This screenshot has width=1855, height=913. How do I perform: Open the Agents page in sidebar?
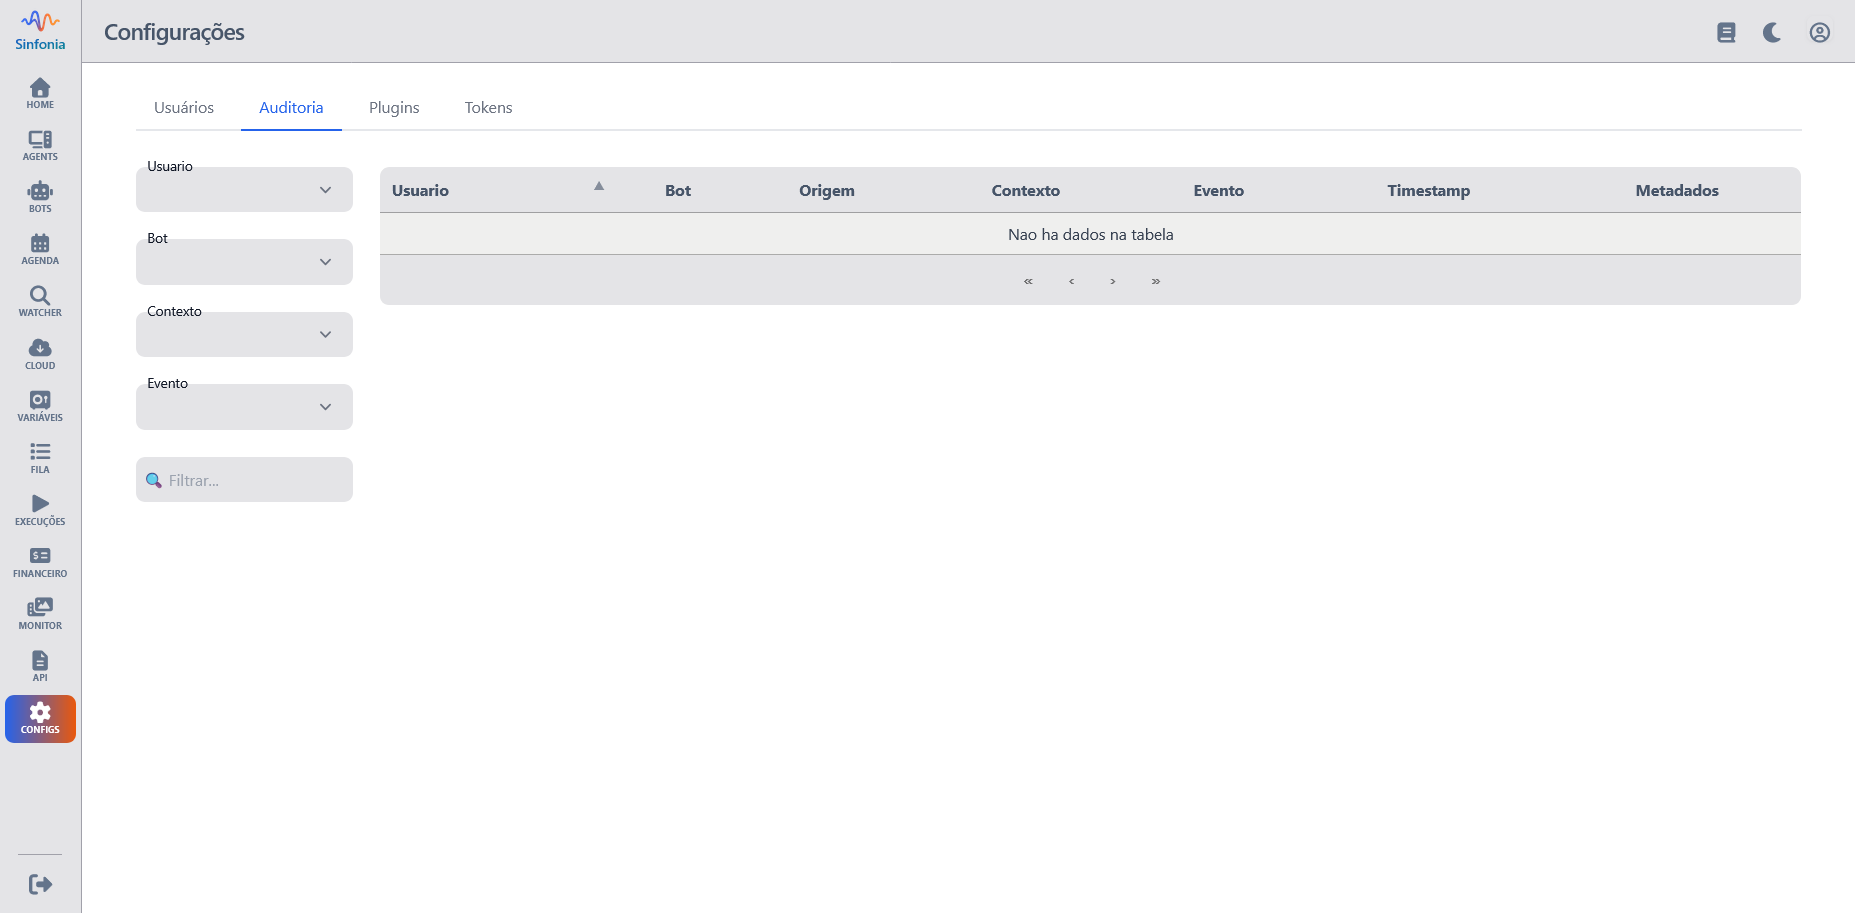[x=40, y=145]
